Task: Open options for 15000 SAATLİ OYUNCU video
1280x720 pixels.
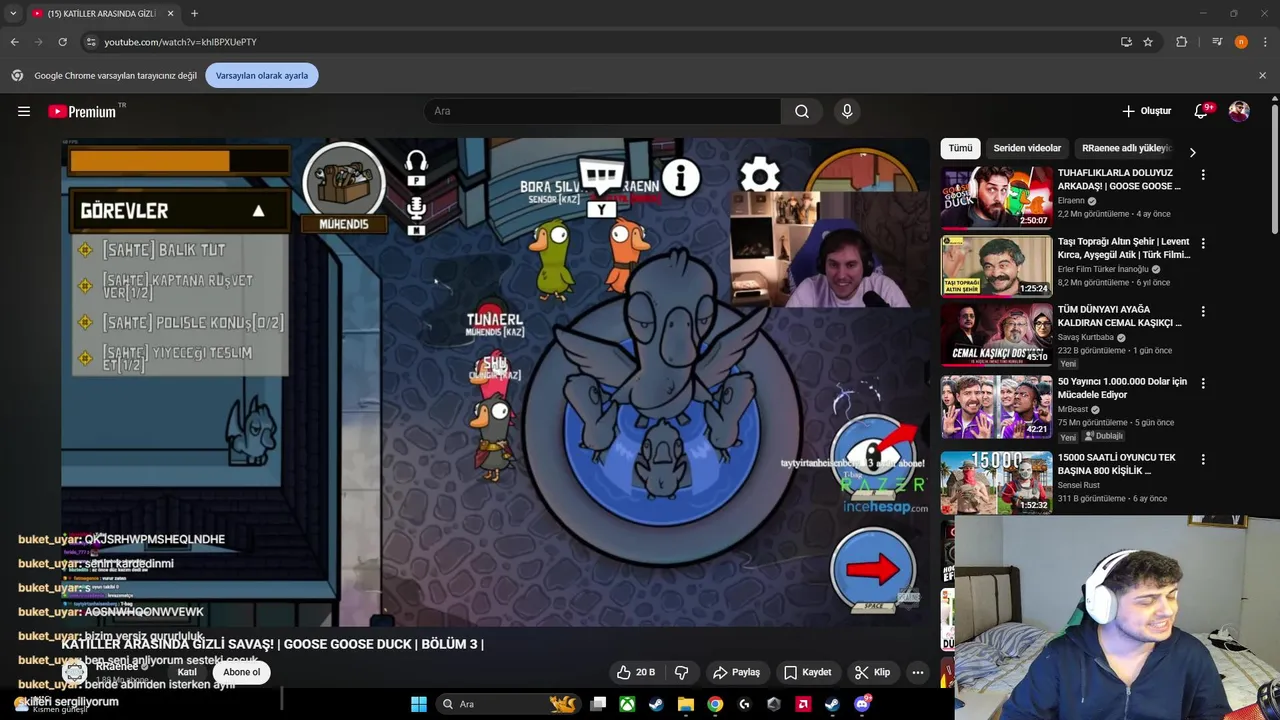Action: pyautogui.click(x=1203, y=459)
